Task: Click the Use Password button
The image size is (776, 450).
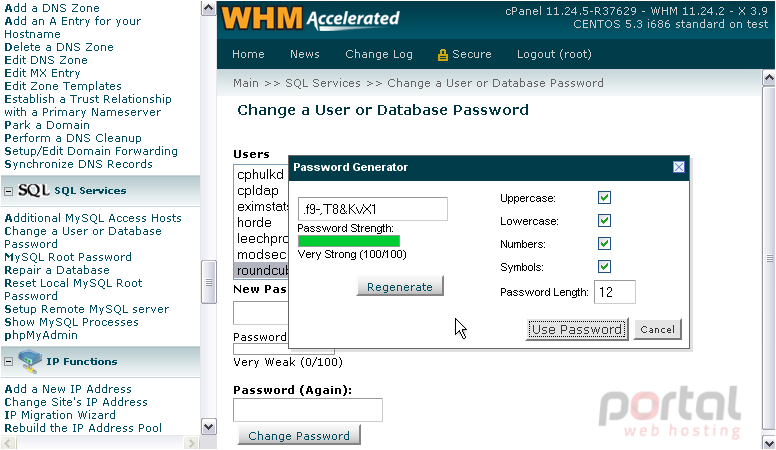Action: [577, 330]
